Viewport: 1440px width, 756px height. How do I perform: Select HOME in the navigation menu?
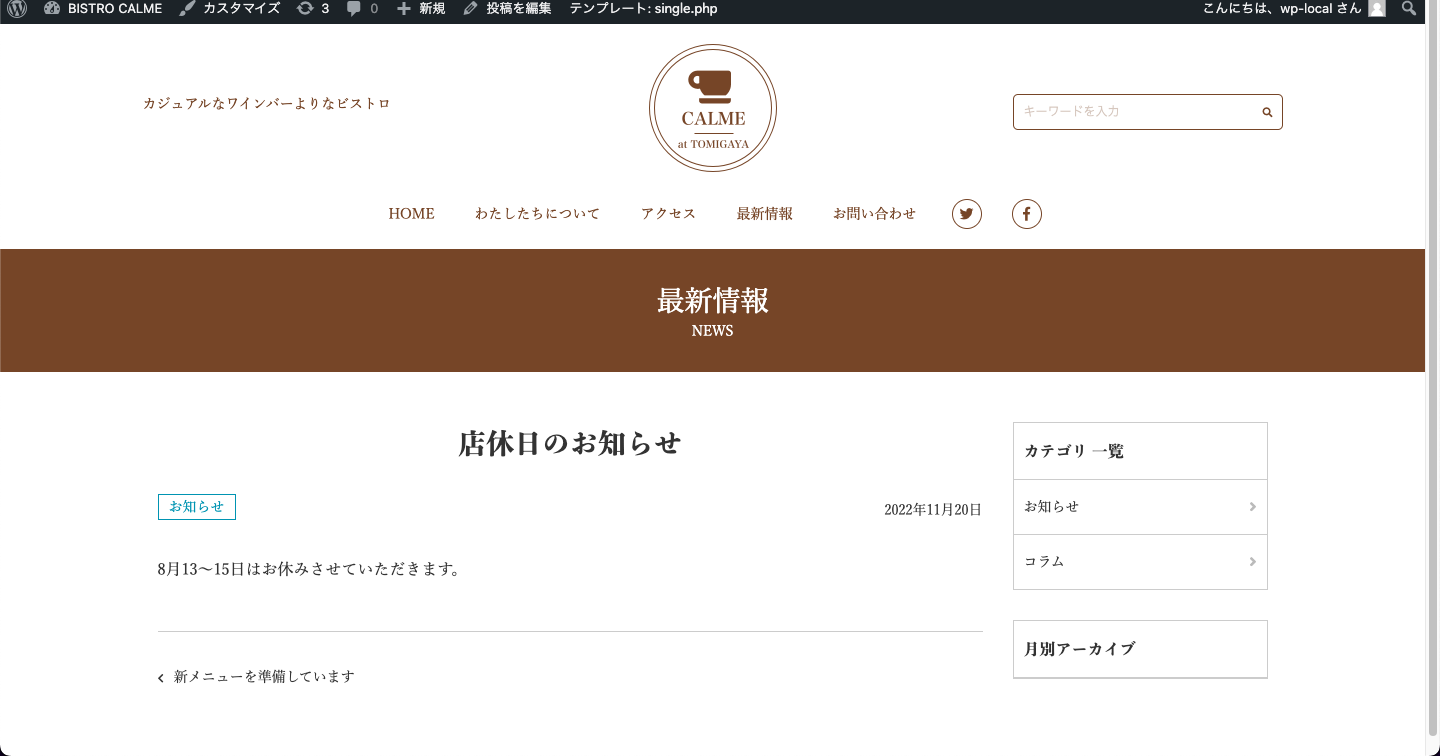pyautogui.click(x=411, y=213)
